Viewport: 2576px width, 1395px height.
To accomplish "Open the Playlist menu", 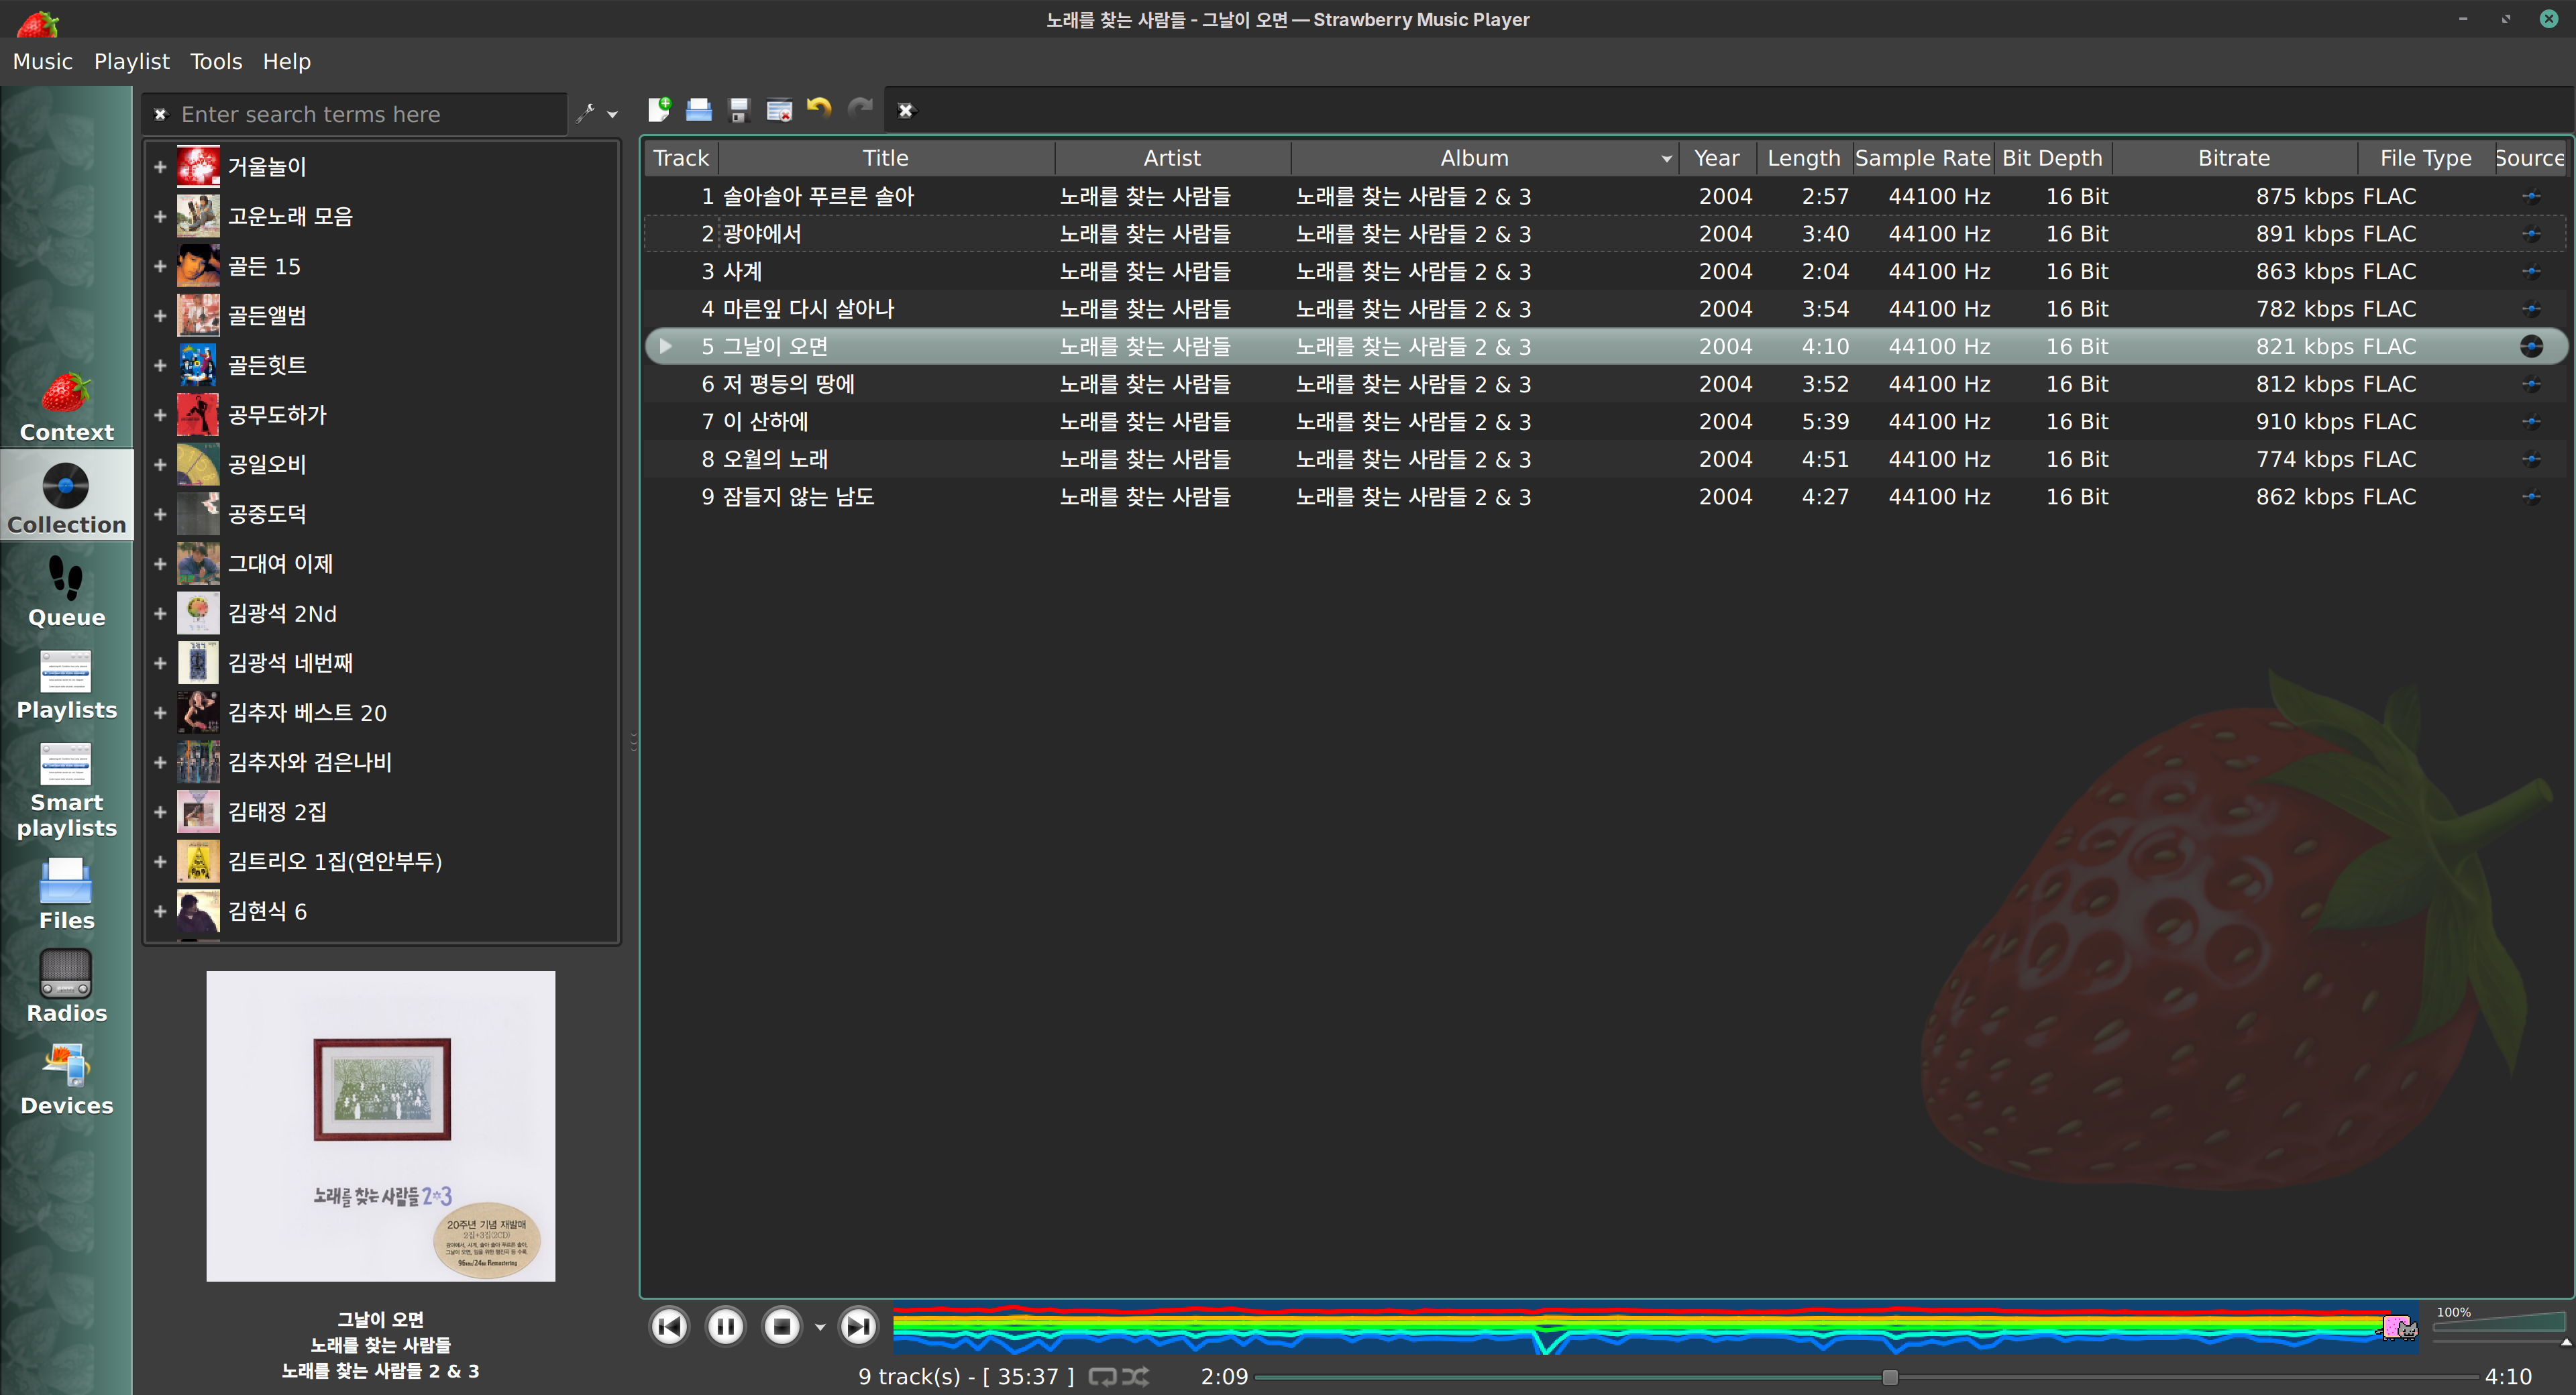I will point(132,62).
